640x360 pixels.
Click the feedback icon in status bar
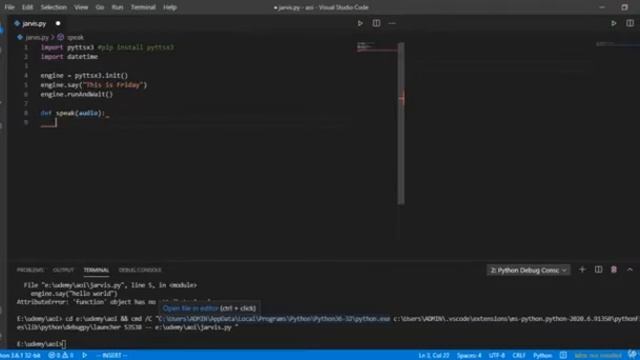coord(563,356)
